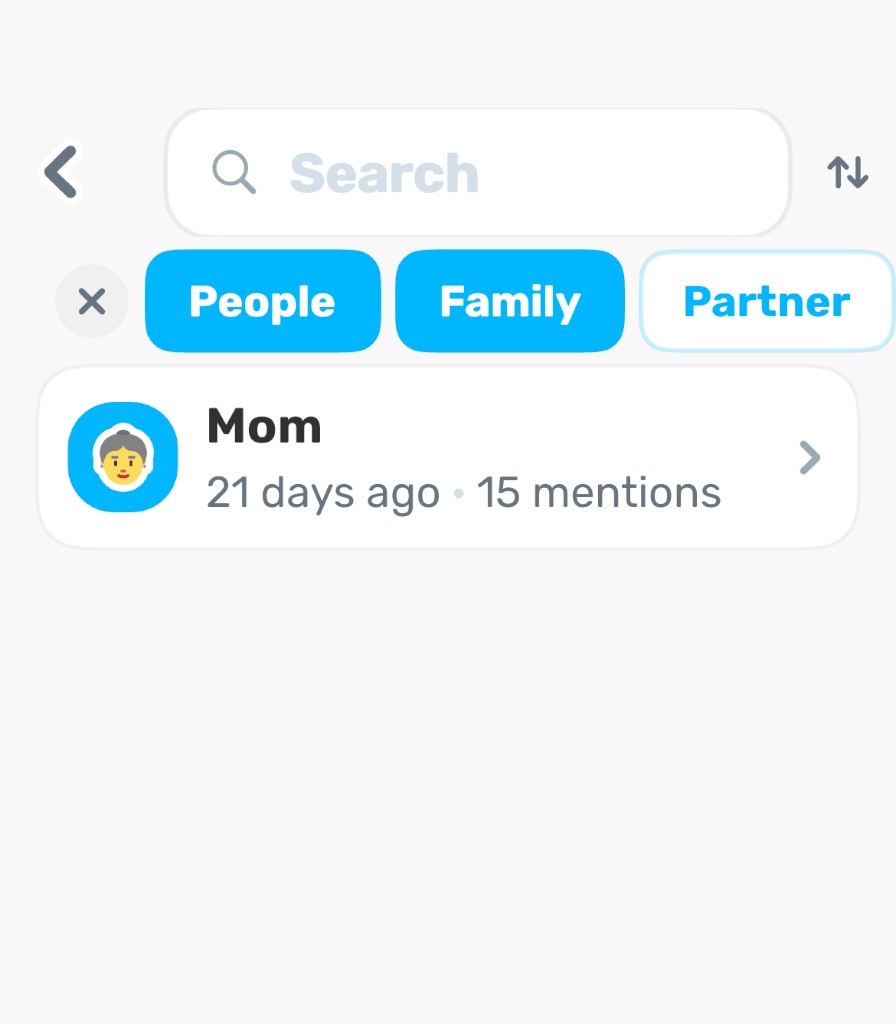This screenshot has width=896, height=1024.
Task: Filter results by the Partner tag
Action: click(x=767, y=301)
